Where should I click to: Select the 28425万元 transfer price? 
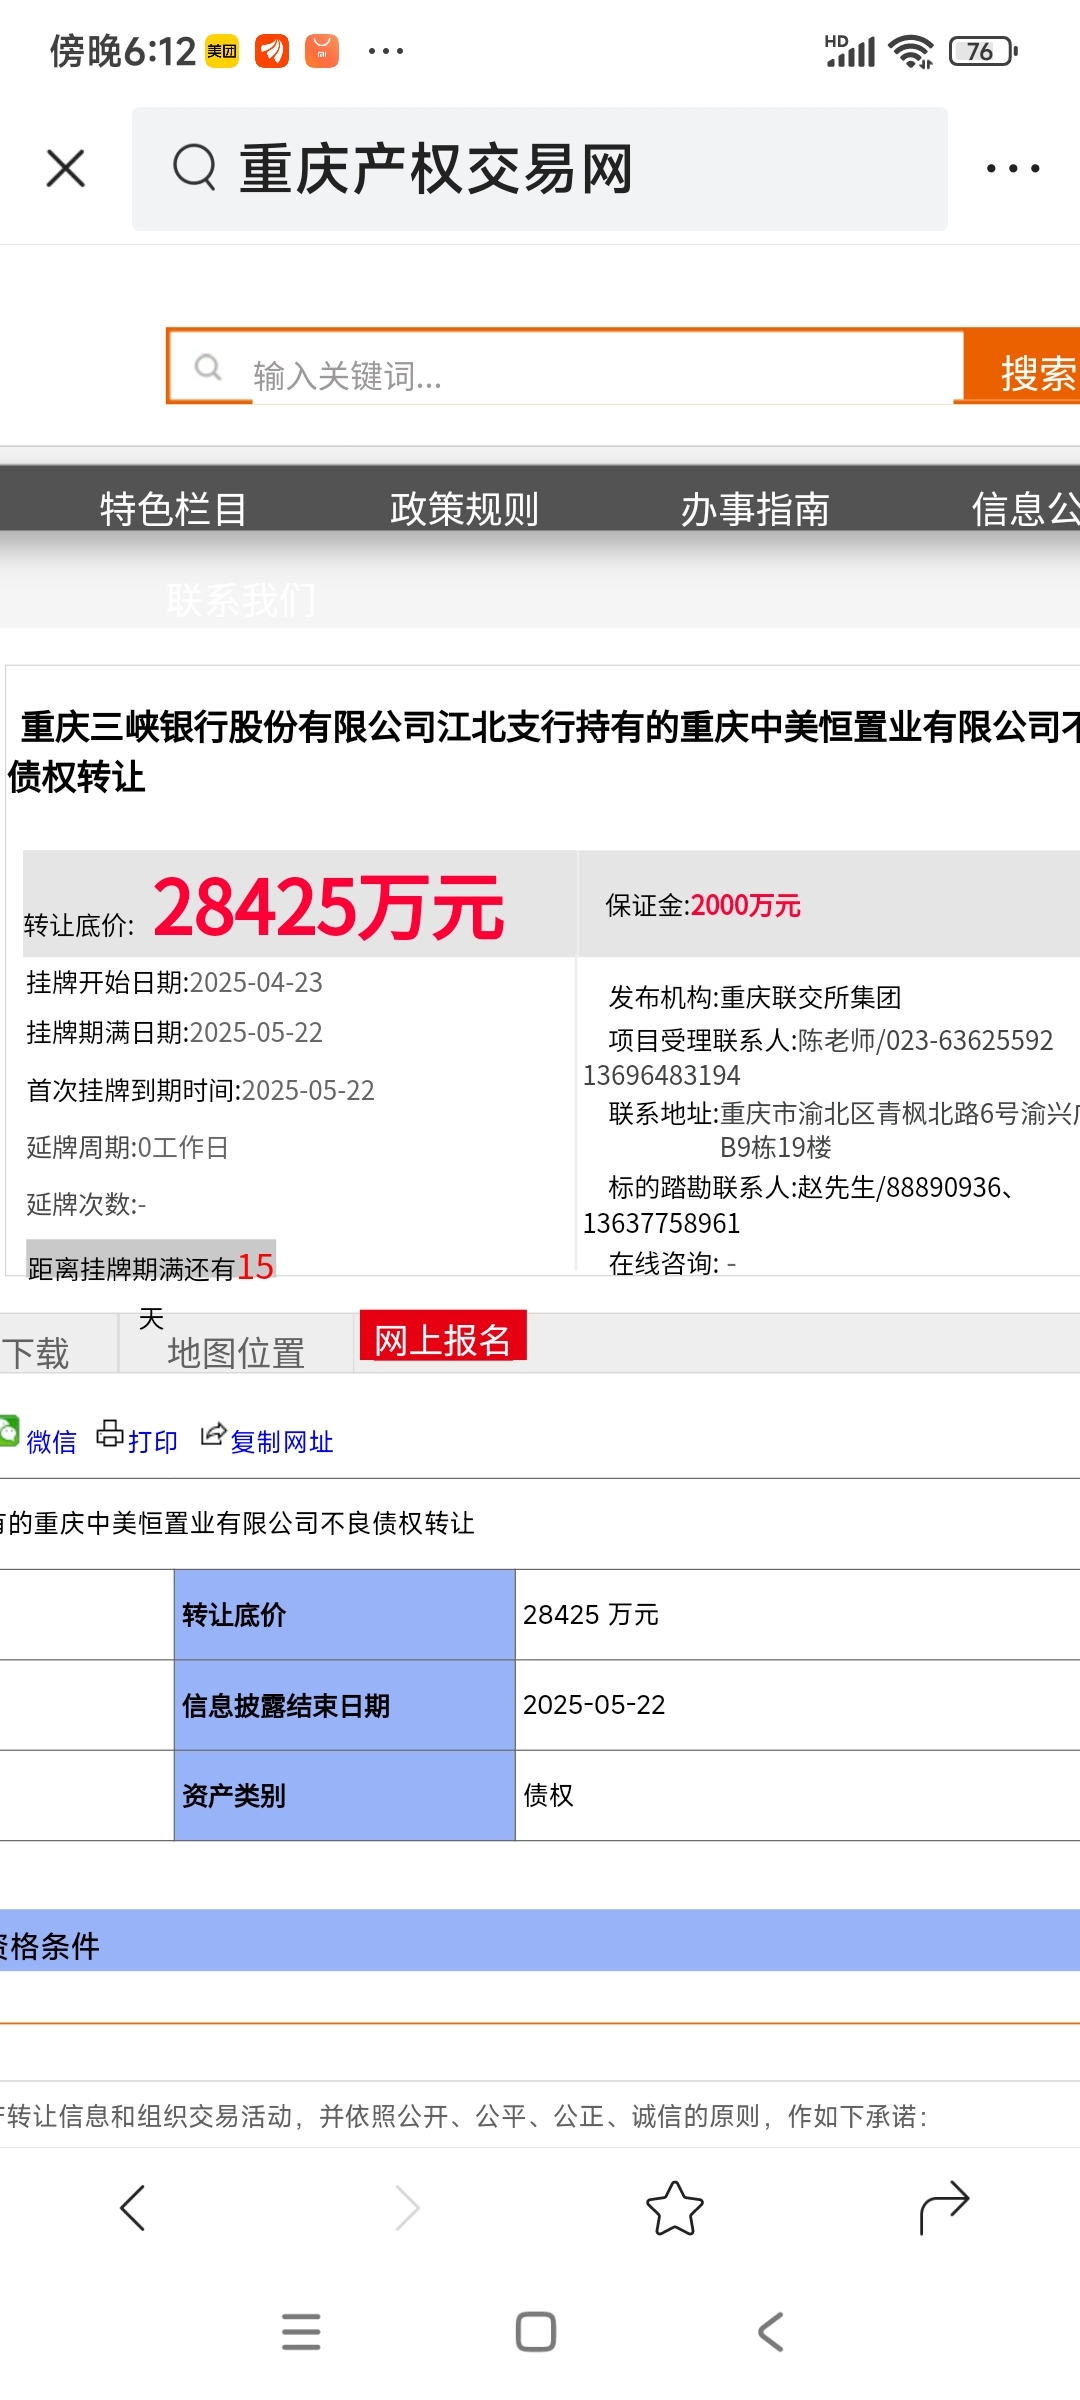pos(329,908)
